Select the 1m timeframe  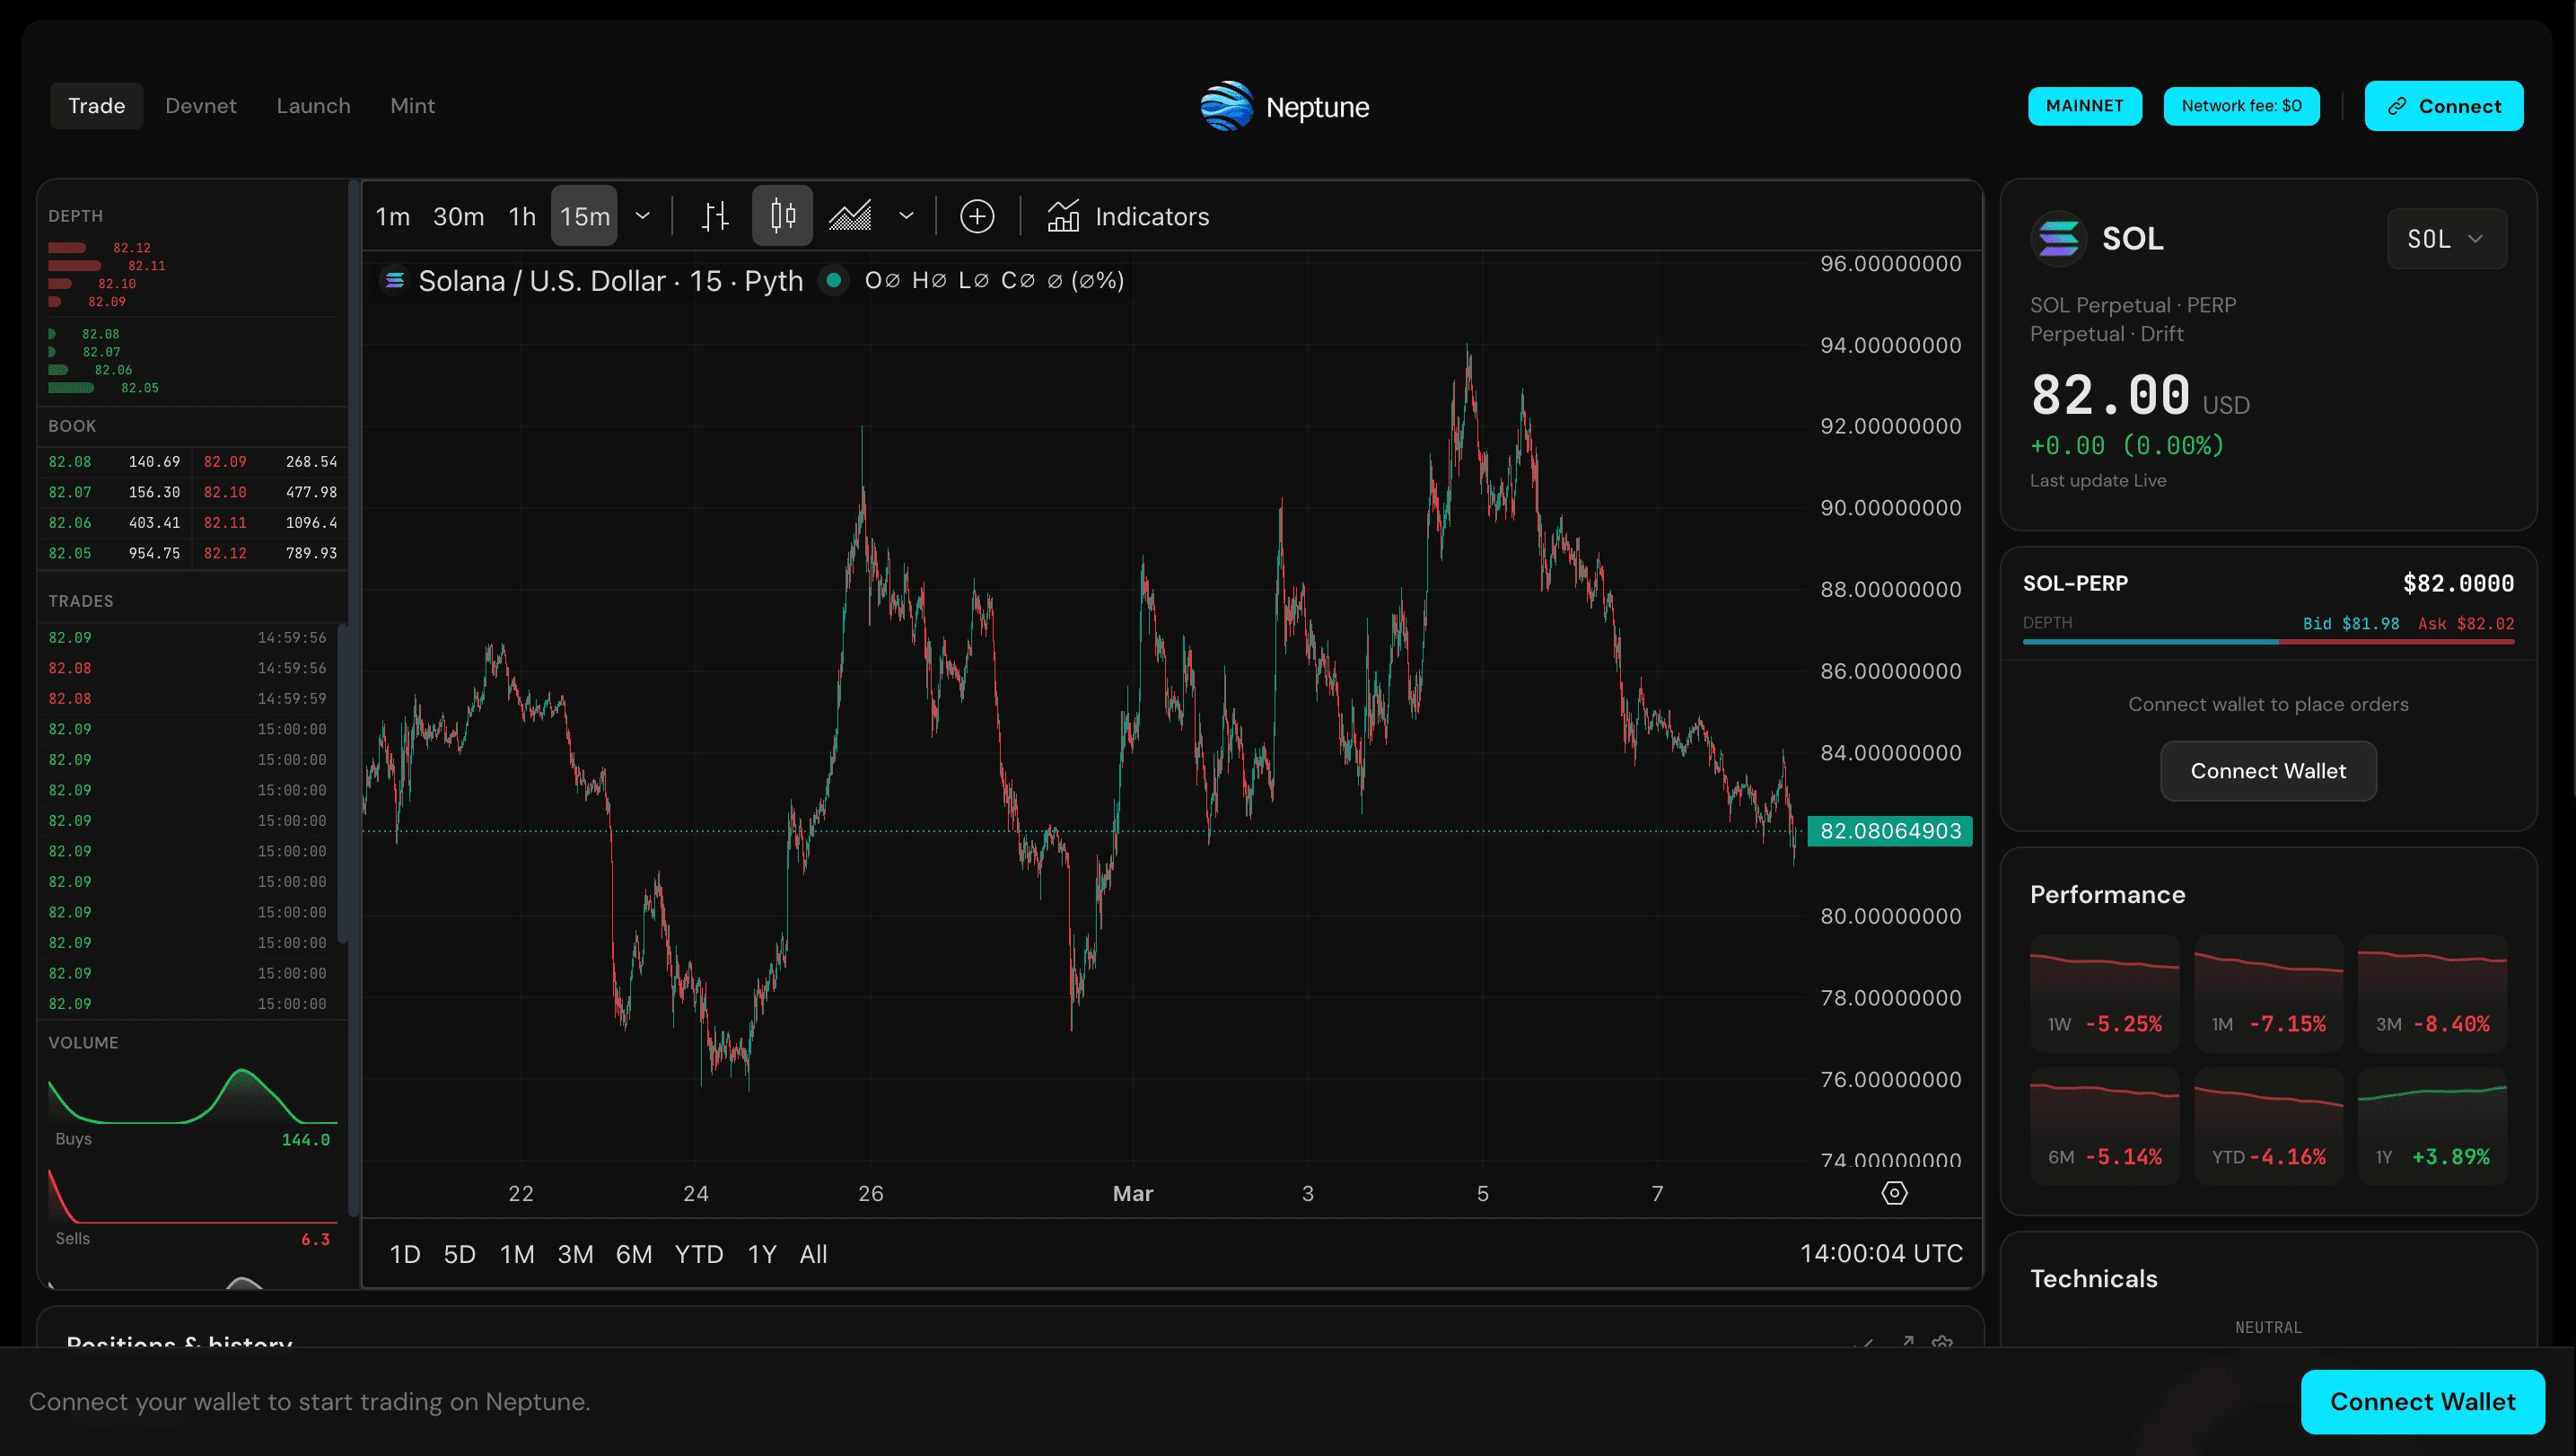(392, 216)
